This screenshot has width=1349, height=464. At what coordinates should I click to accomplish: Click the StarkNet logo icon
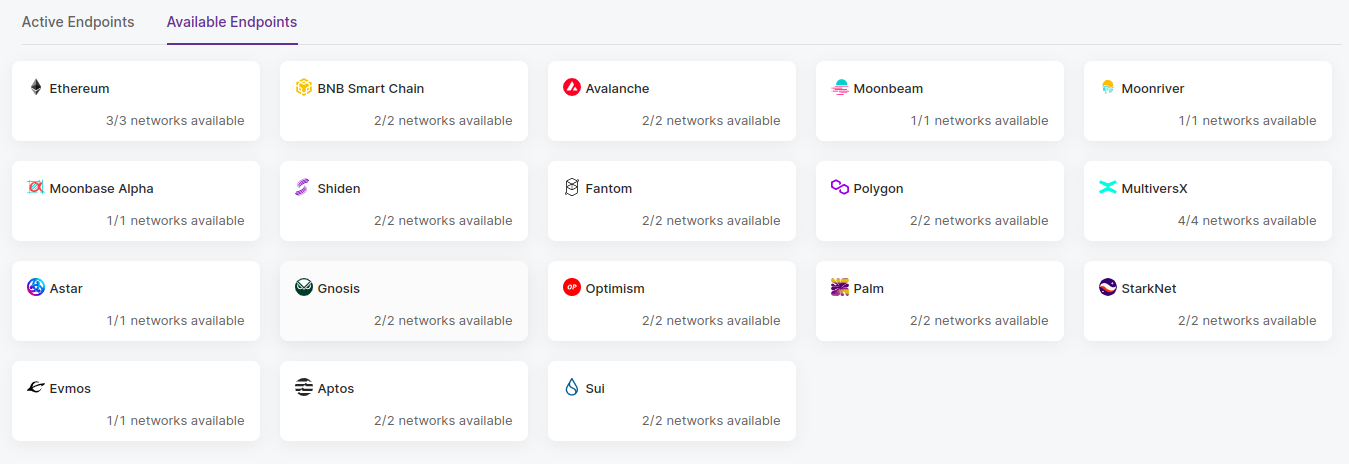click(1108, 288)
